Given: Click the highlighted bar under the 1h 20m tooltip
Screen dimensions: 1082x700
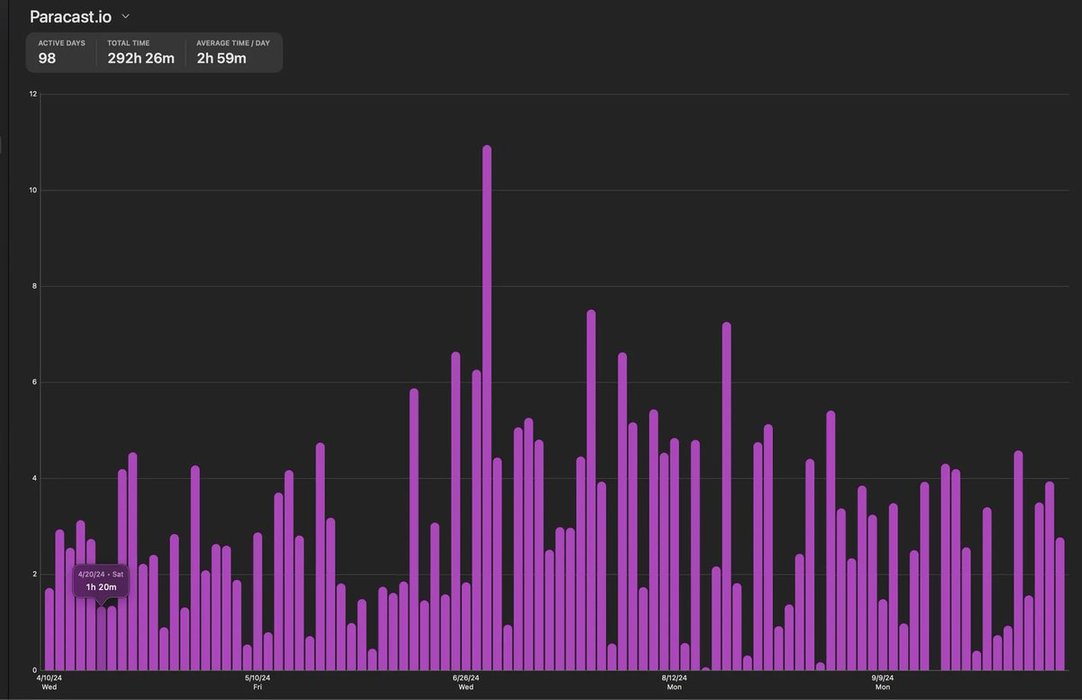Looking at the screenshot, I should (101, 640).
